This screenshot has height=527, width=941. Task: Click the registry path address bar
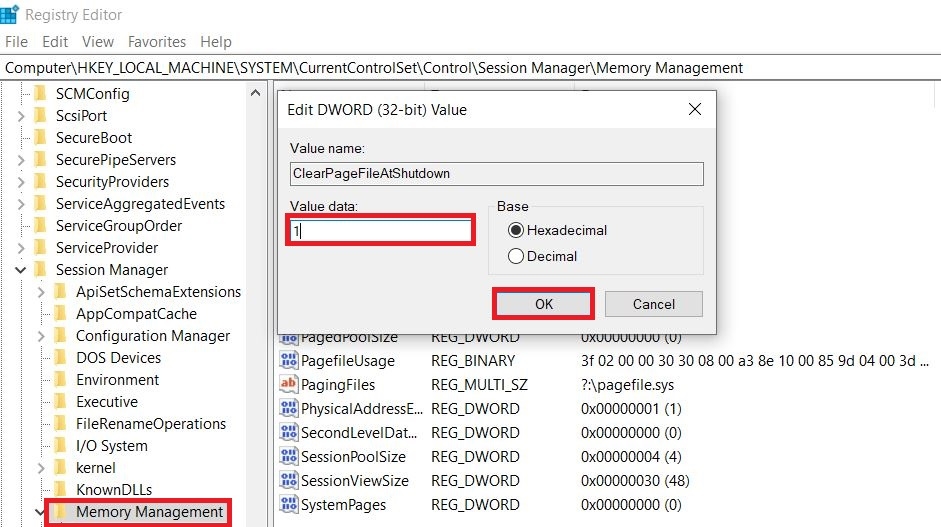coord(470,68)
